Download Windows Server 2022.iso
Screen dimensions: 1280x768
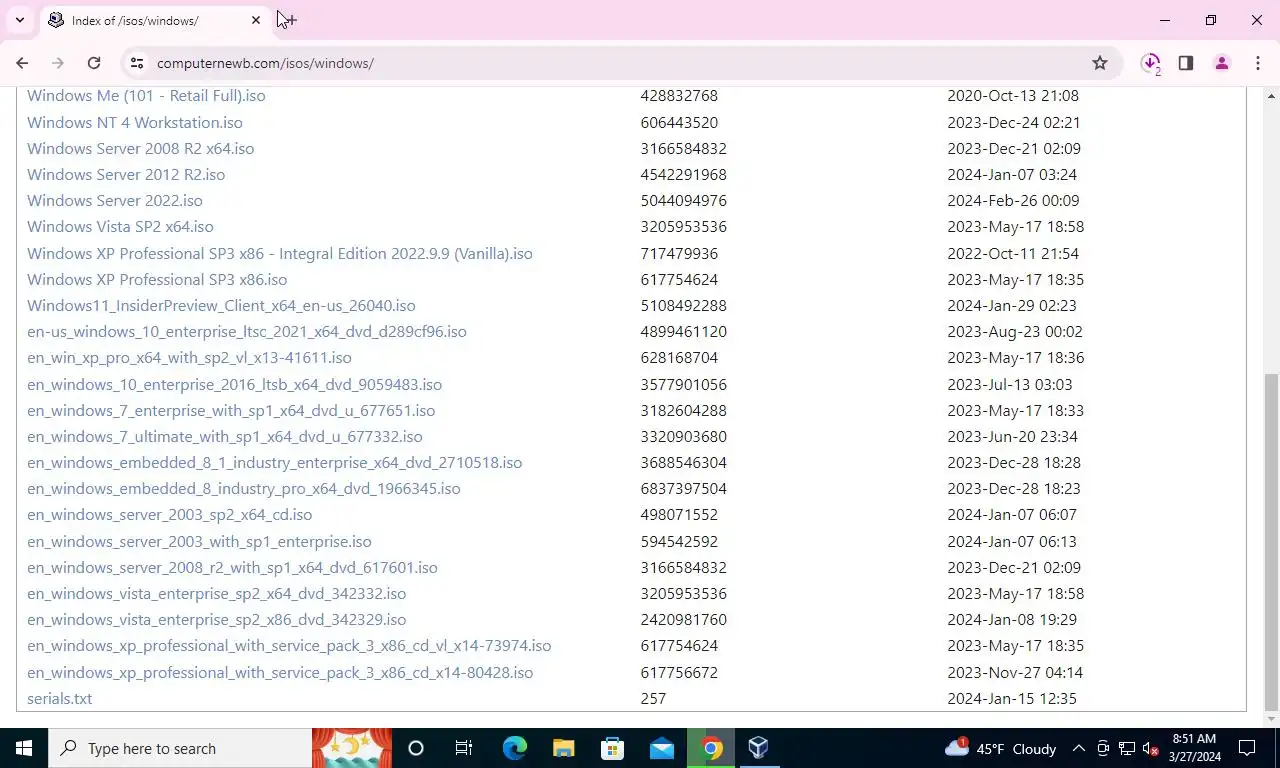pos(115,201)
